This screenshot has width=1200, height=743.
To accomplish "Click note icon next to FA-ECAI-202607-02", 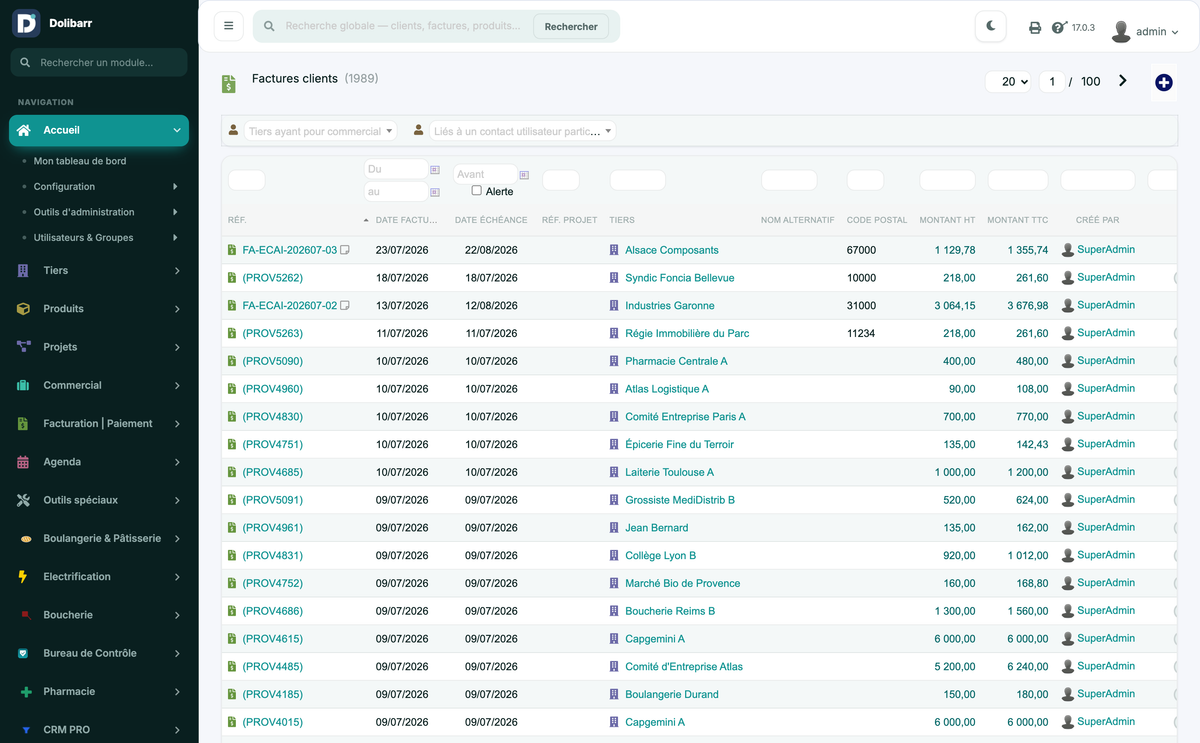I will coord(345,305).
